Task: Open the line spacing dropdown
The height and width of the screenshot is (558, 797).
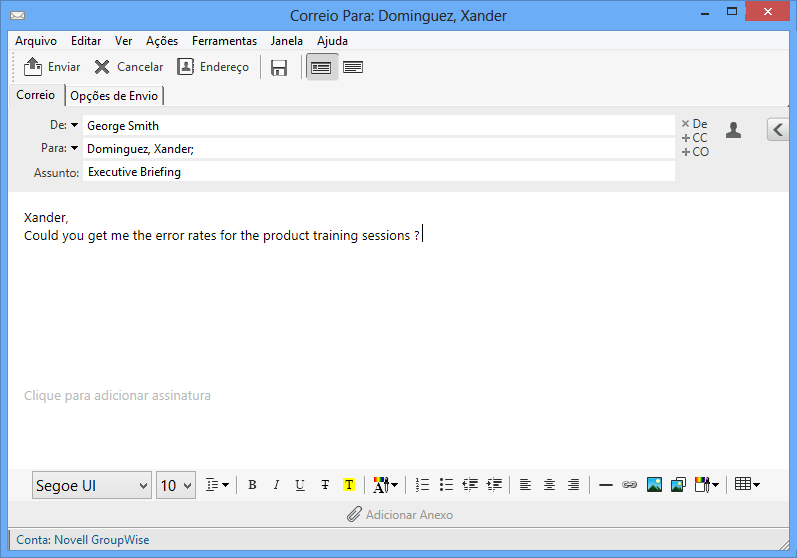Action: (x=217, y=485)
